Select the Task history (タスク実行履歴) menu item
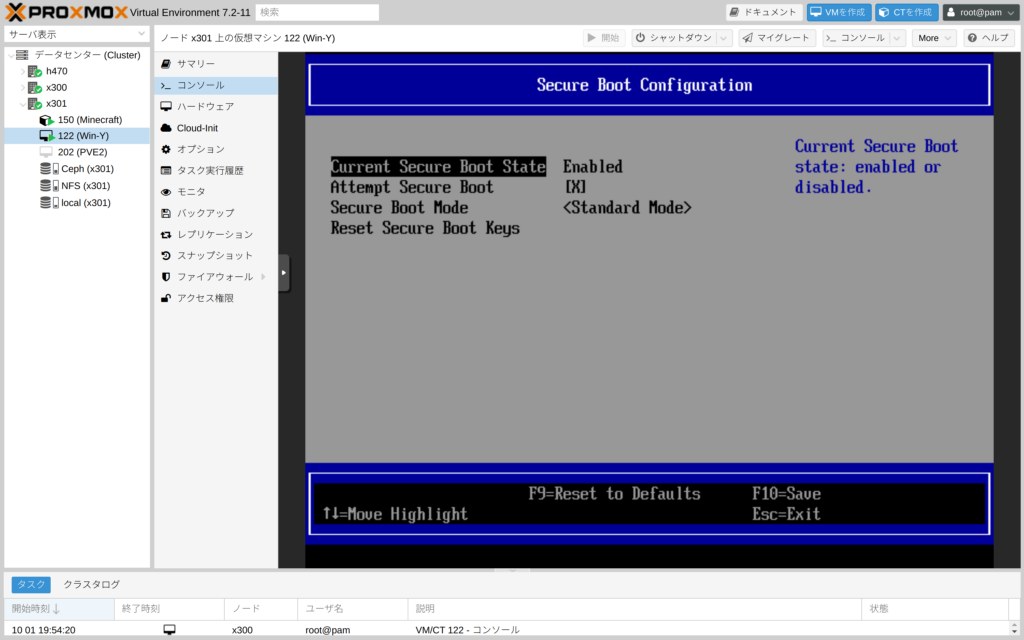Screen dimensions: 1024x640 [210, 171]
